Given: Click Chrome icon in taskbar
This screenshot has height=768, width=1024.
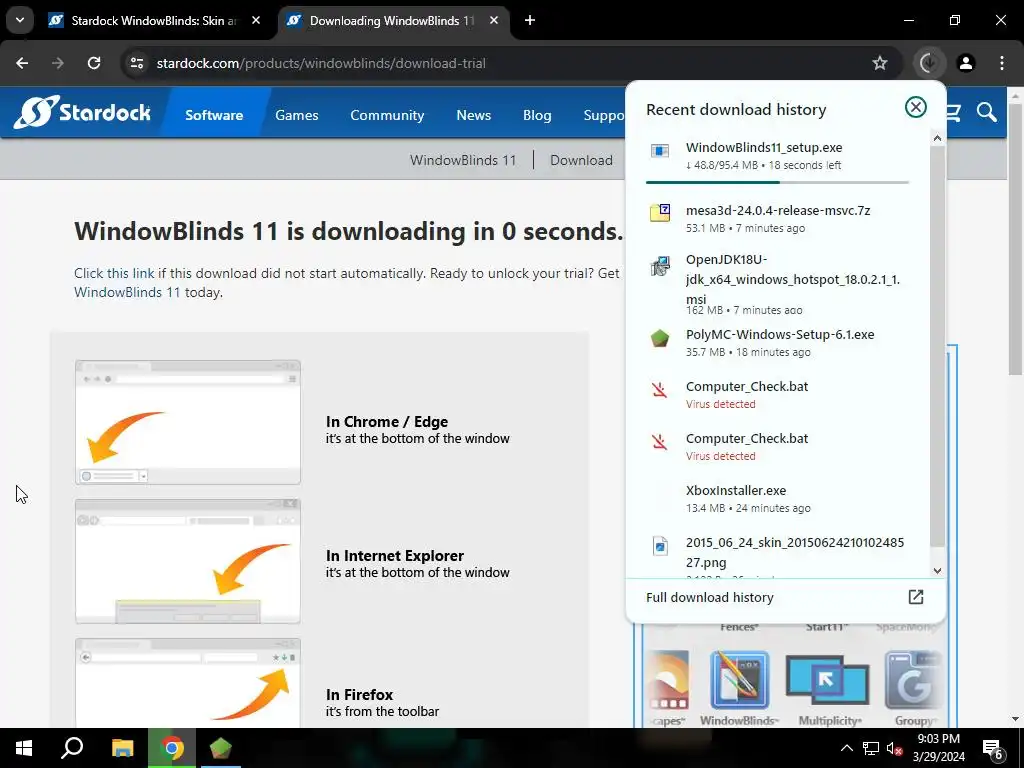Looking at the screenshot, I should 172,748.
